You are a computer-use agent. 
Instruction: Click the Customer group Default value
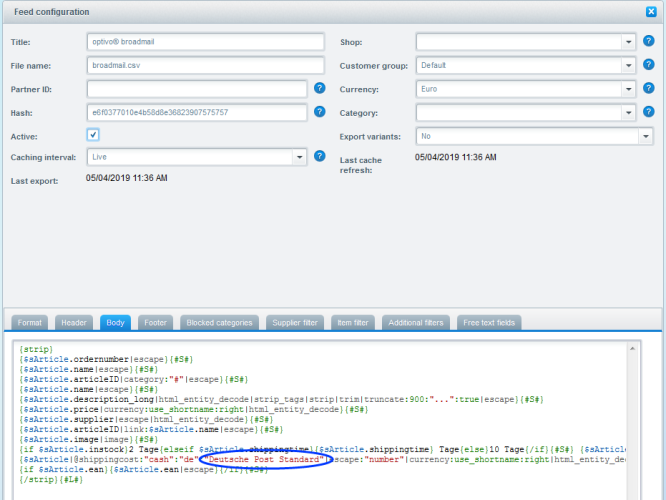point(519,65)
